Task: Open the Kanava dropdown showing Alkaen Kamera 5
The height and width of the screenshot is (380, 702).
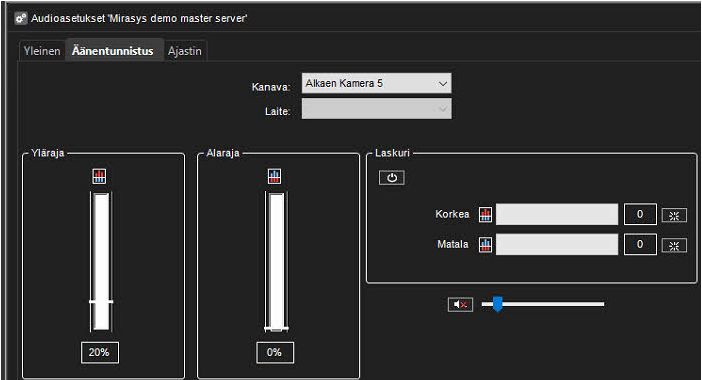Action: tap(377, 83)
